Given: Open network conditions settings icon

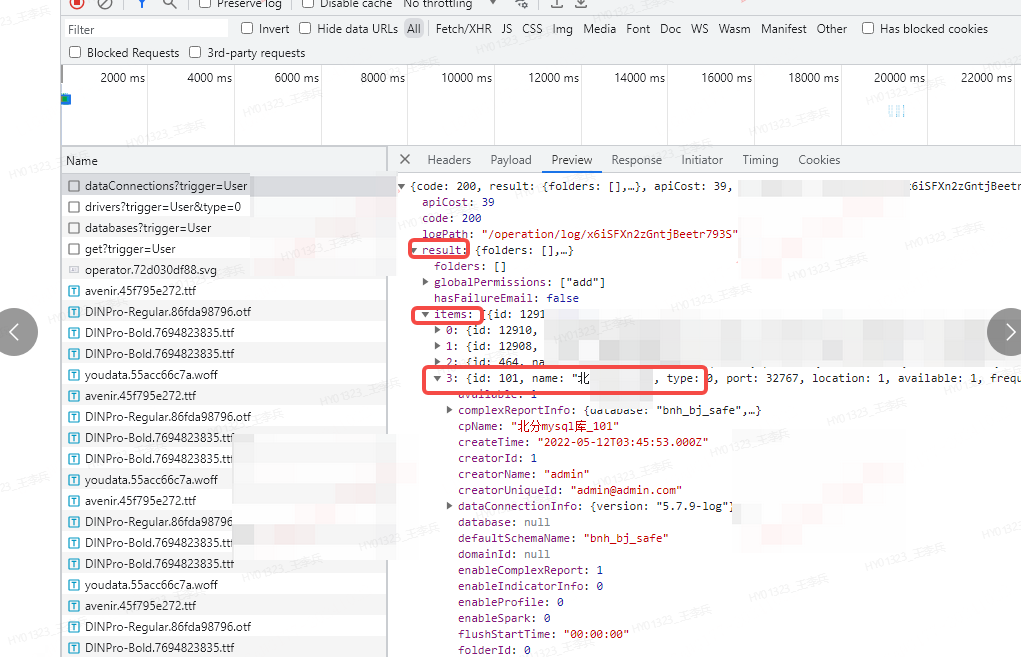Looking at the screenshot, I should coord(521,3).
